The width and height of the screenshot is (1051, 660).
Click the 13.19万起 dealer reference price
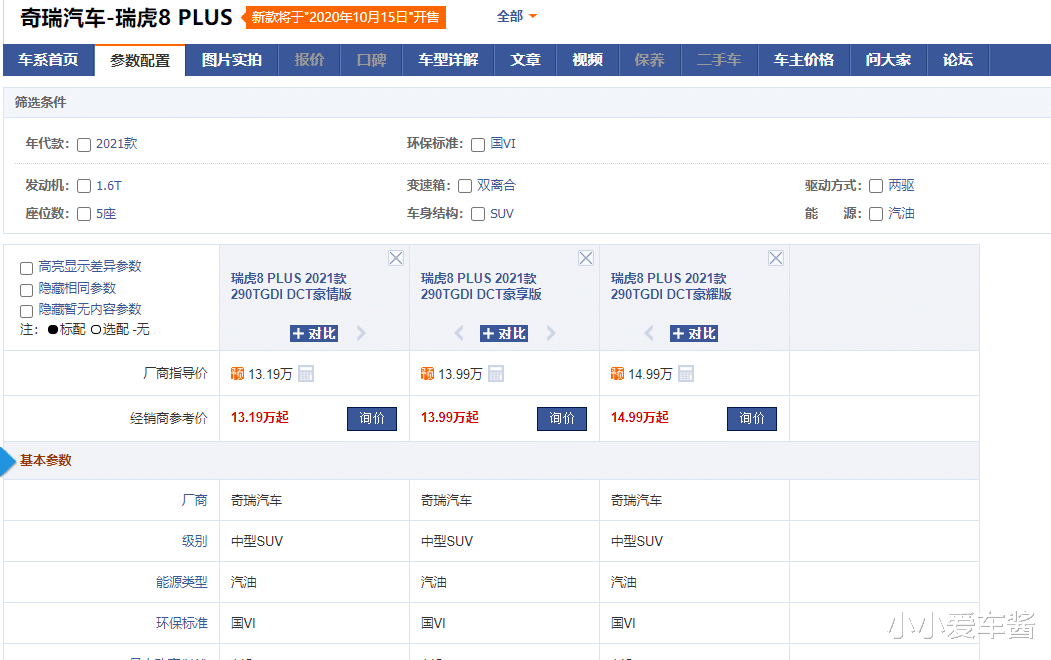[x=259, y=417]
